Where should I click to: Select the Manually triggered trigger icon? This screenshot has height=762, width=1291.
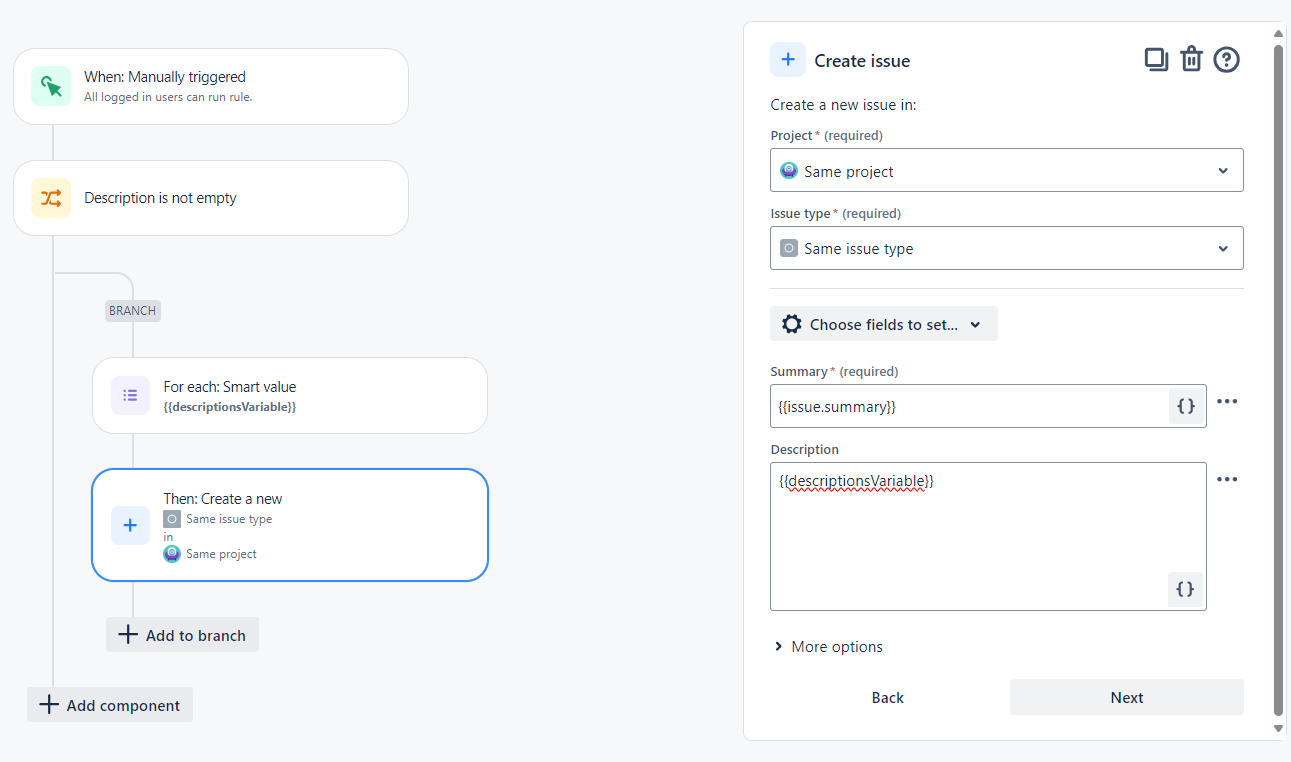(x=51, y=86)
